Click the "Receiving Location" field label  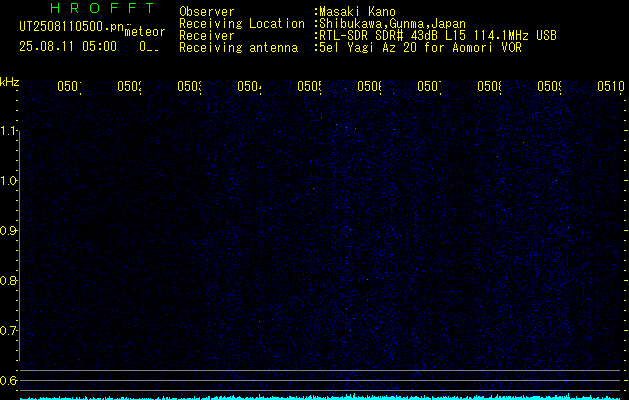click(x=242, y=24)
